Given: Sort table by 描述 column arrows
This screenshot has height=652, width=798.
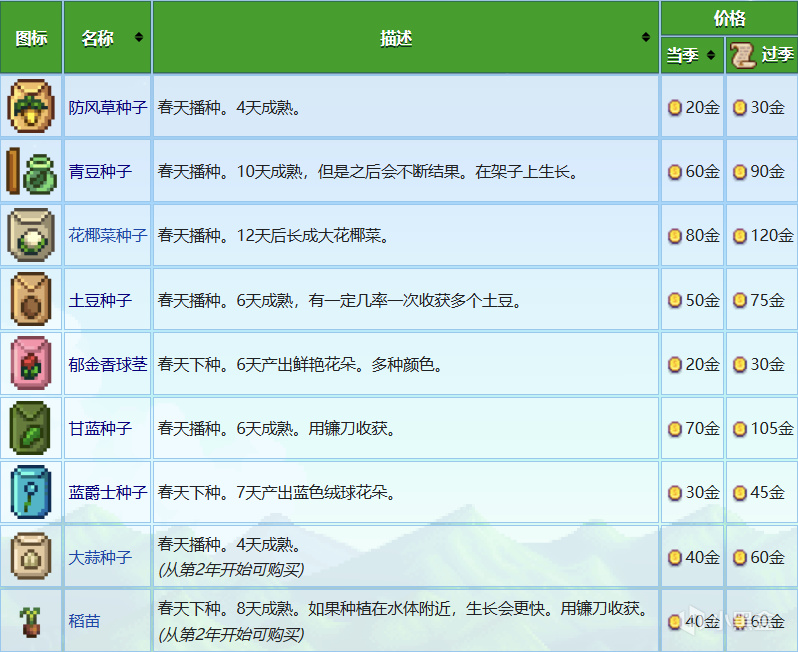Looking at the screenshot, I should click(x=646, y=37).
